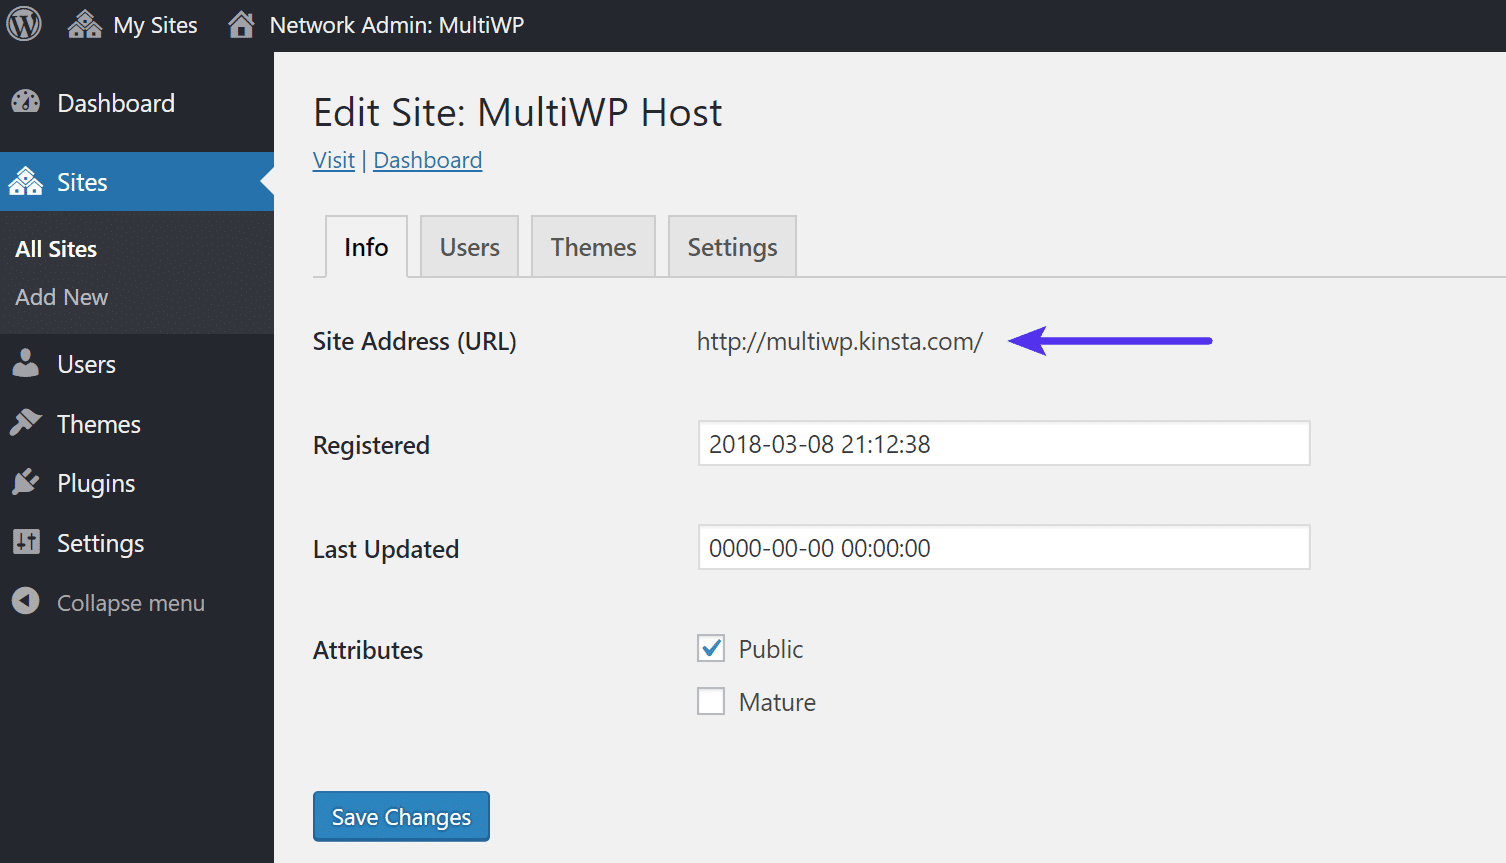Open the Sites menu in sidebar
Viewport: 1506px width, 863px height.
pyautogui.click(x=82, y=182)
